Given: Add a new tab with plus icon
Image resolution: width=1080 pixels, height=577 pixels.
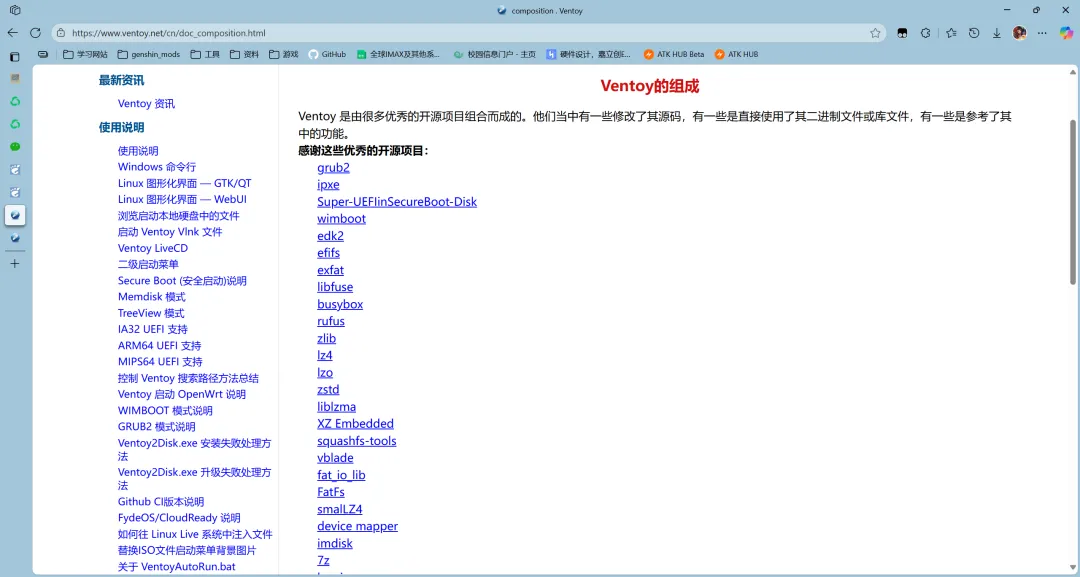Looking at the screenshot, I should click(14, 263).
